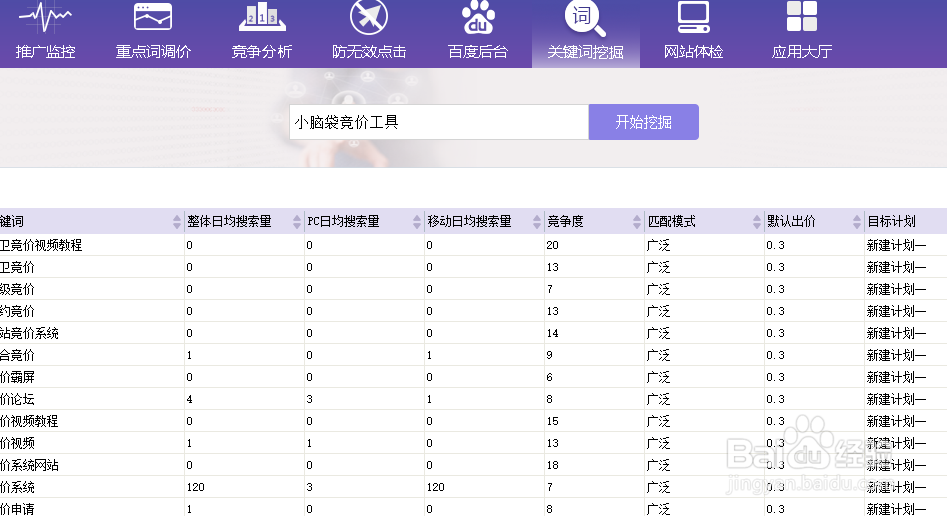Open 百度后台 paw icon
Viewport: 947px width, 516px height.
click(x=478, y=17)
